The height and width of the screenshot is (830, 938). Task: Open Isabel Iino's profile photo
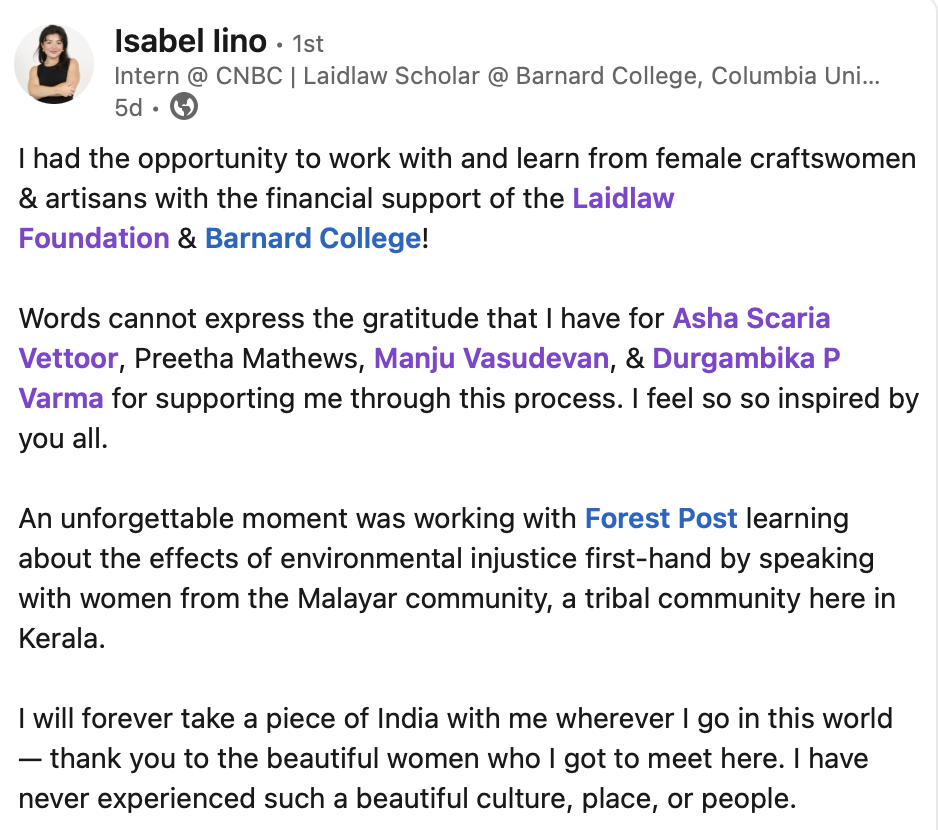pos(54,64)
